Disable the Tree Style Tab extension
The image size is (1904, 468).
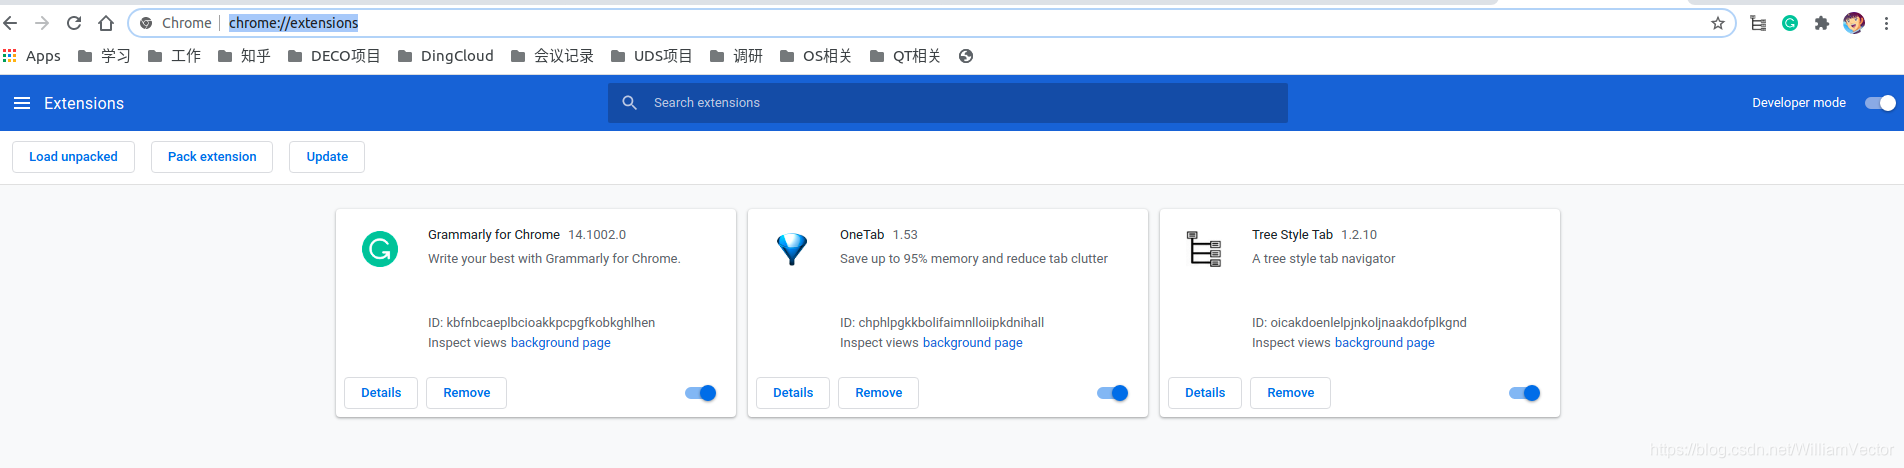(1524, 393)
